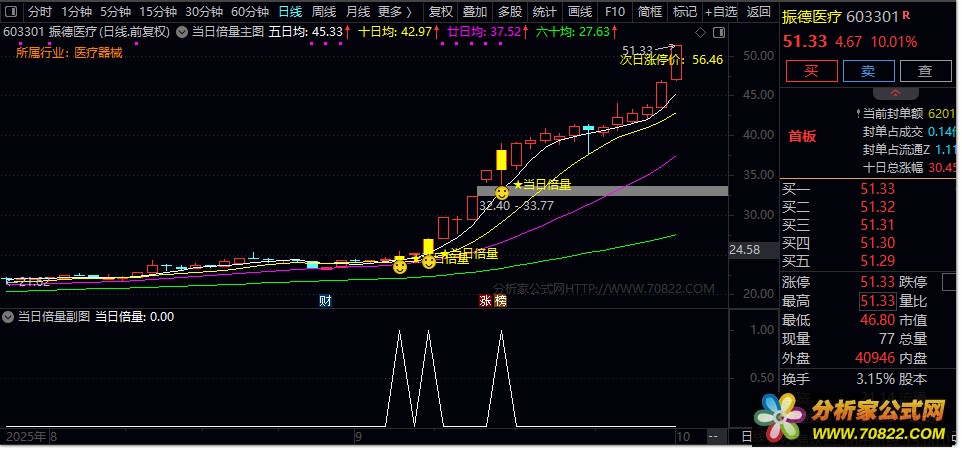The width and height of the screenshot is (962, 450).
Task: Click the 当前封单额 row
Action: click(906, 114)
